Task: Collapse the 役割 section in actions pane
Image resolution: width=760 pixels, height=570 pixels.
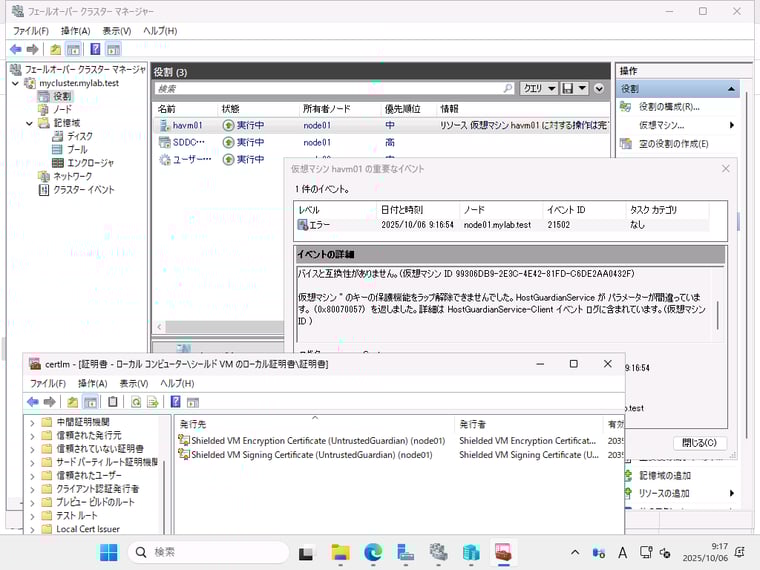Action: [x=731, y=89]
